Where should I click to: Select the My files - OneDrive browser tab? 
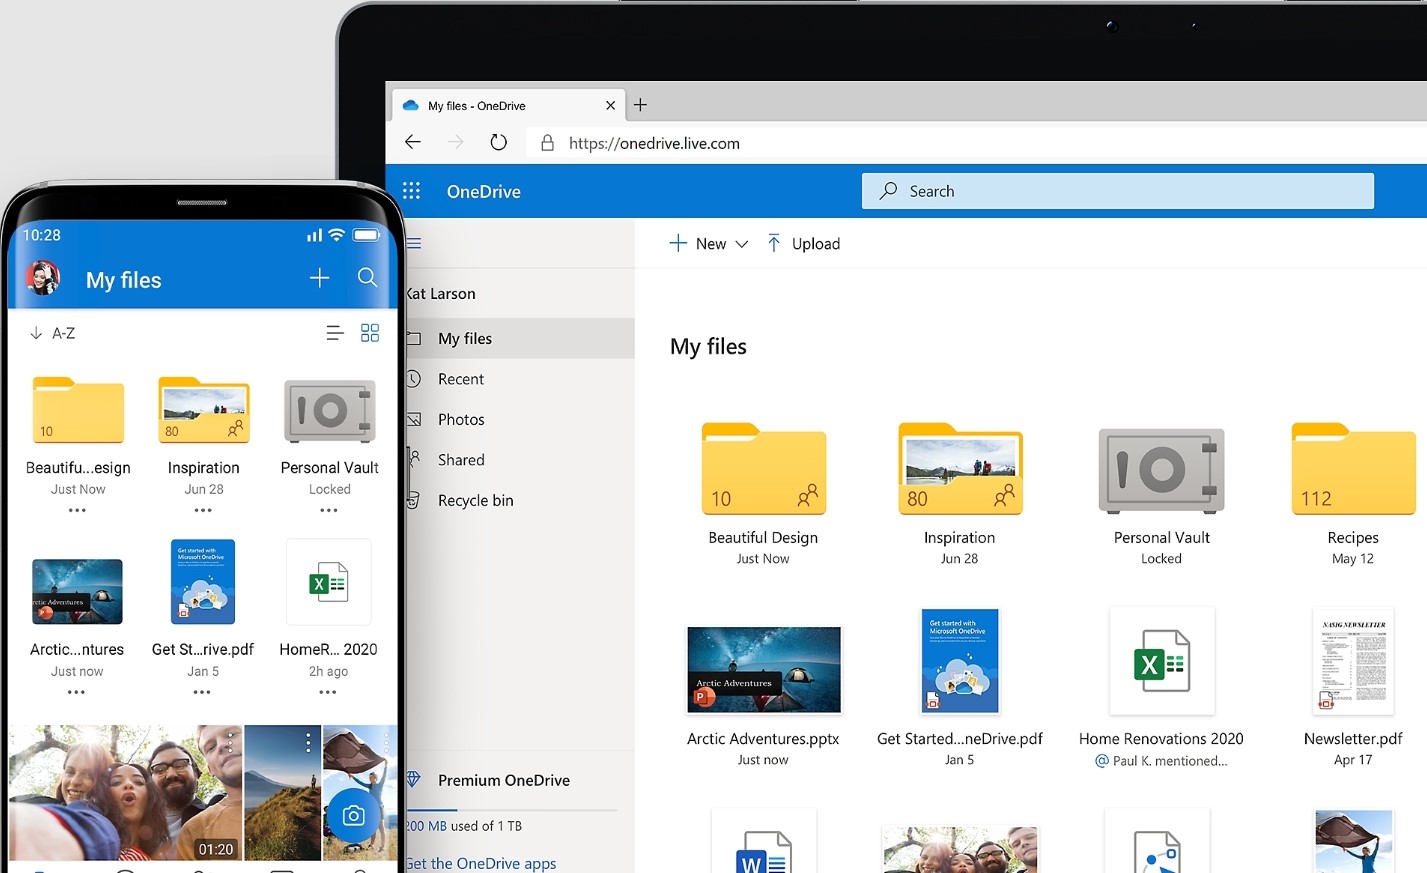coord(506,105)
